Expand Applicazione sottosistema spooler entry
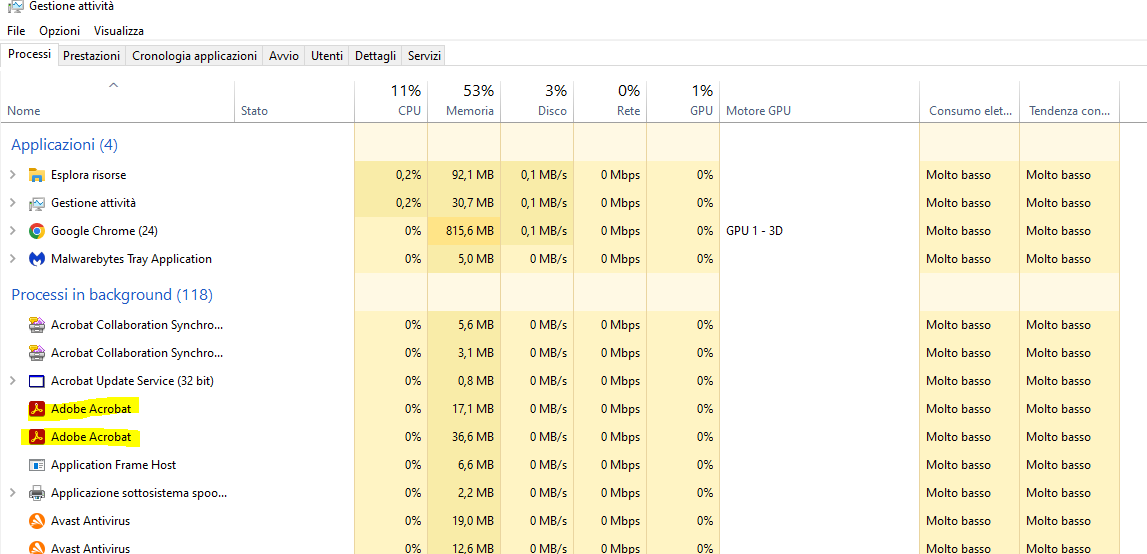 pyautogui.click(x=12, y=493)
